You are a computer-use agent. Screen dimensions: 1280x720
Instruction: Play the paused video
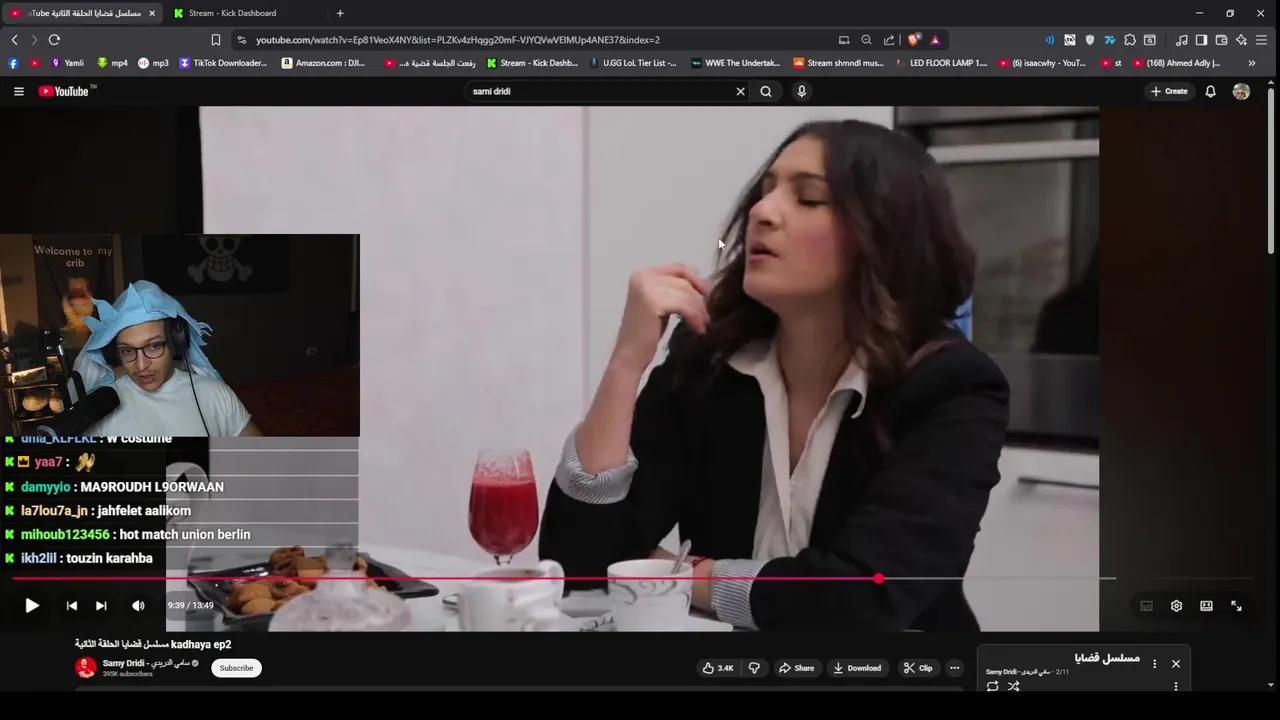pyautogui.click(x=31, y=605)
